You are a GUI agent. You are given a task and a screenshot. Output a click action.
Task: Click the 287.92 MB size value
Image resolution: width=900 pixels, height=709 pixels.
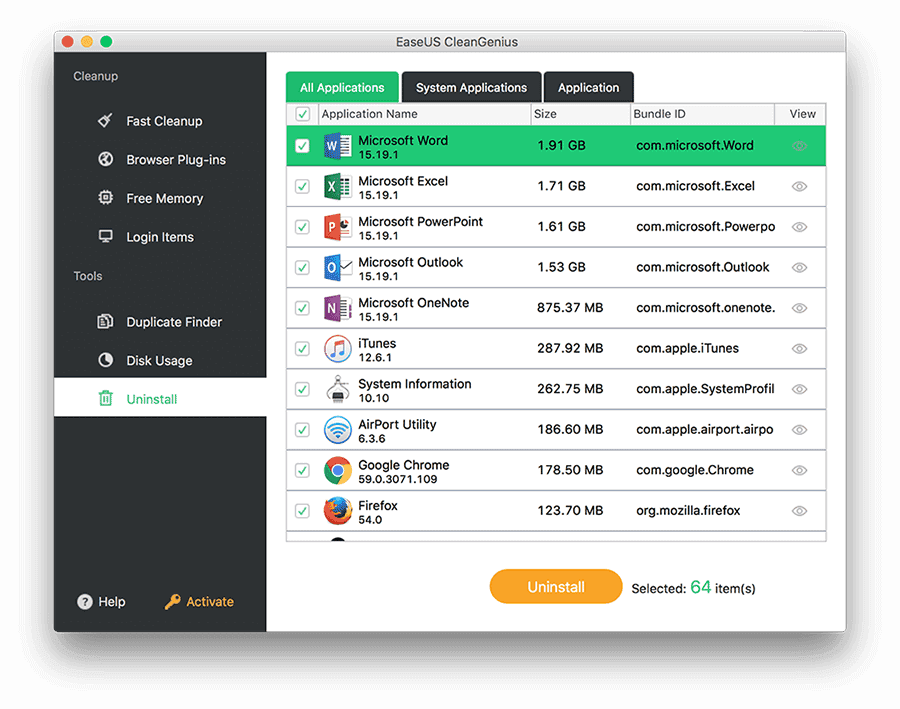(x=570, y=348)
